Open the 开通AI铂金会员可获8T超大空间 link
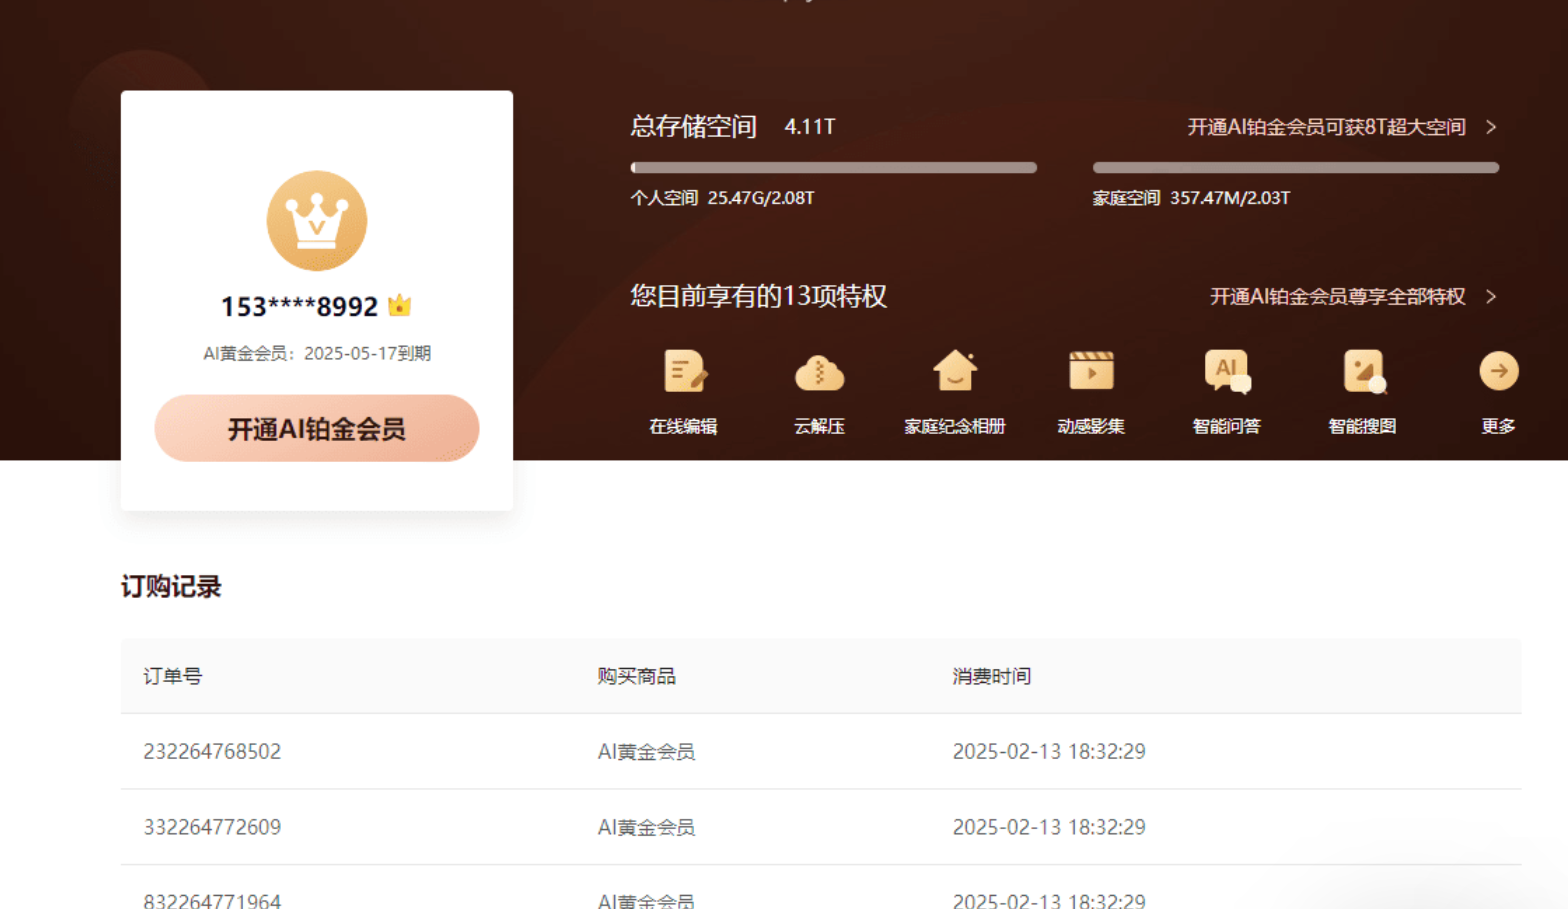1568x909 pixels. 1326,127
